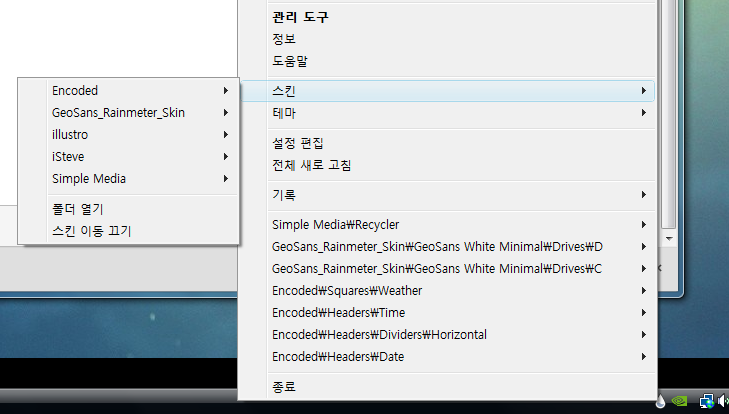729x414 pixels.
Task: Select 관리 도구 menu entry
Action: [300, 17]
